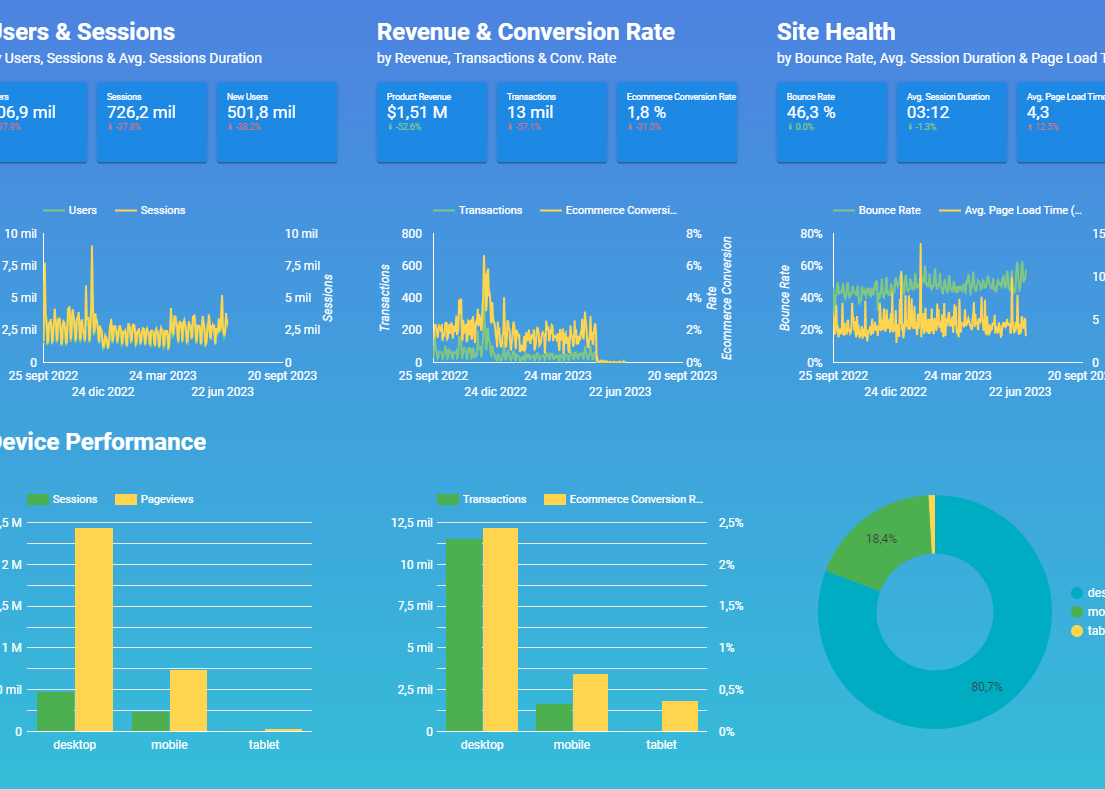The width and height of the screenshot is (1105, 789).
Task: Toggle the Ecommerce Conversi... line chart legend entry
Action: (x=609, y=210)
